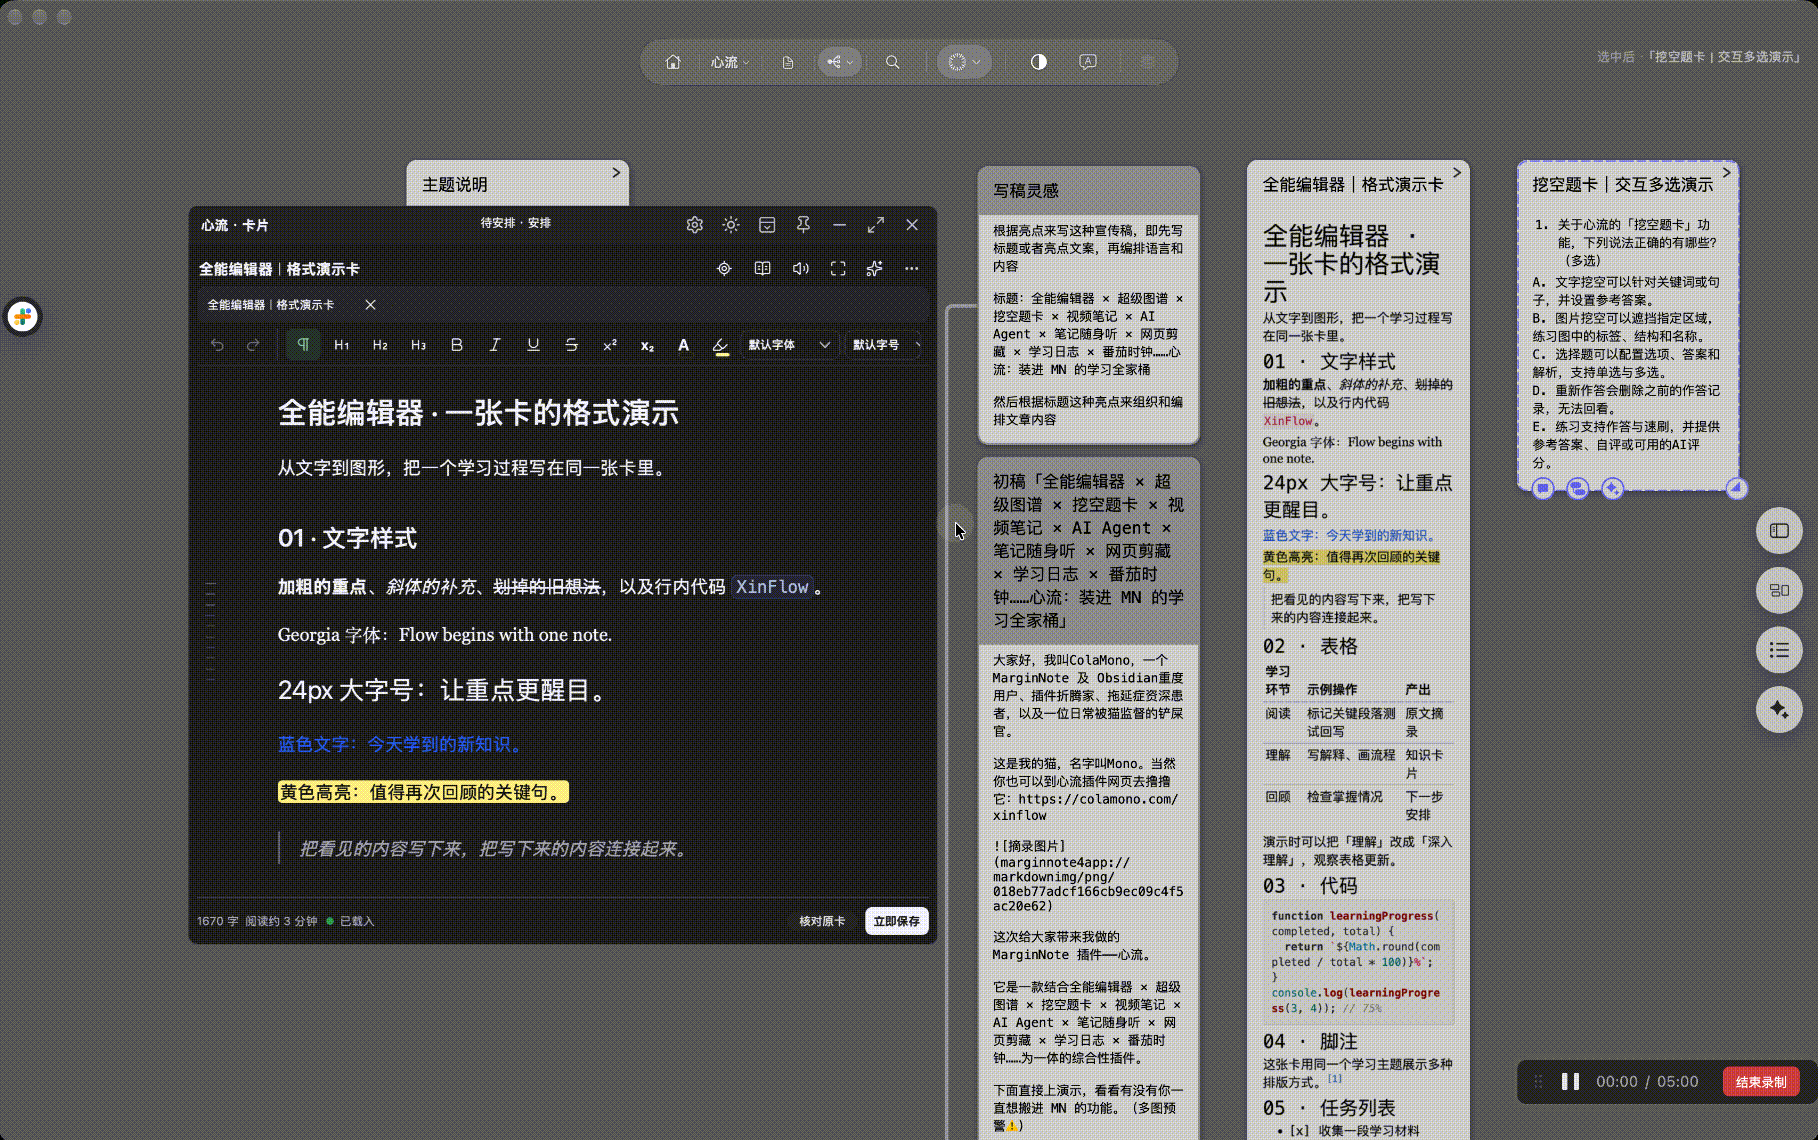The image size is (1818, 1140).
Task: Open the 默认字号 font size dropdown
Action: [x=884, y=345]
